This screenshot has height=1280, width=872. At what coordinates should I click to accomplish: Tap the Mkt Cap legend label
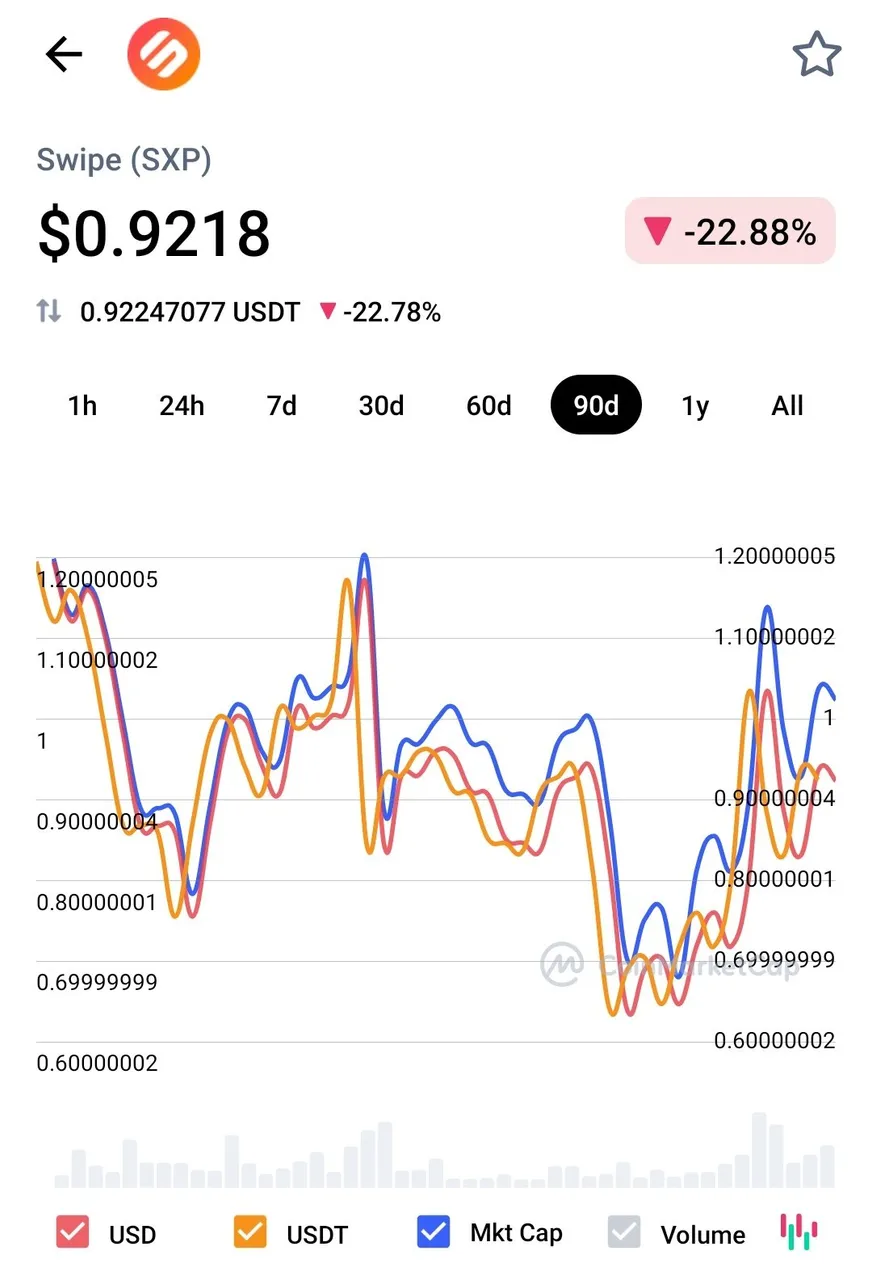click(516, 1233)
